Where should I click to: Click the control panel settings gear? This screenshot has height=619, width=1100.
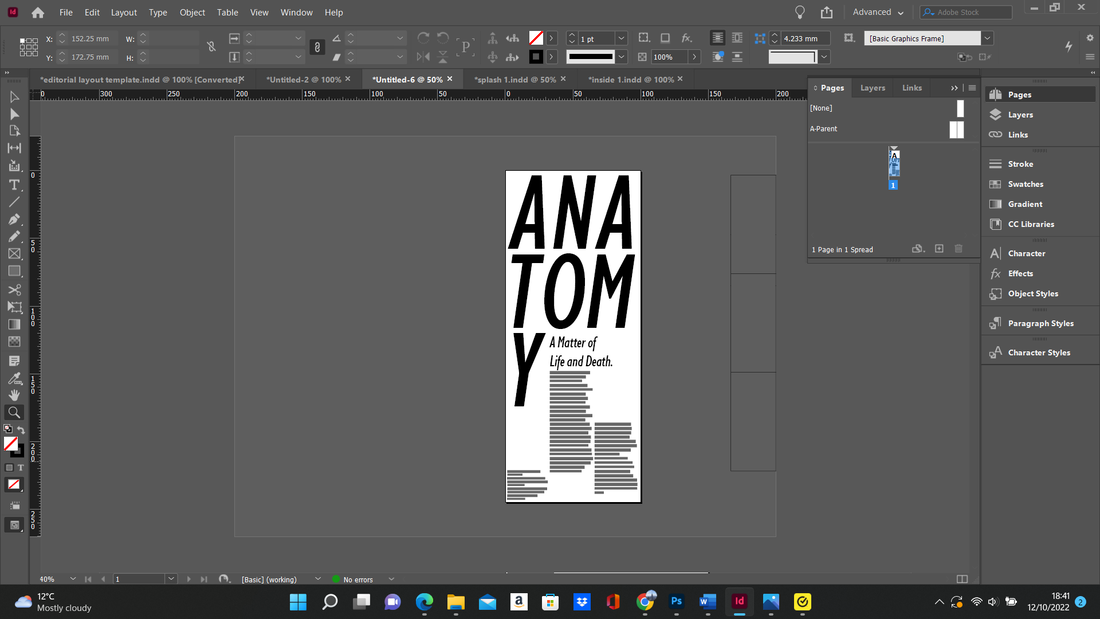point(1089,38)
